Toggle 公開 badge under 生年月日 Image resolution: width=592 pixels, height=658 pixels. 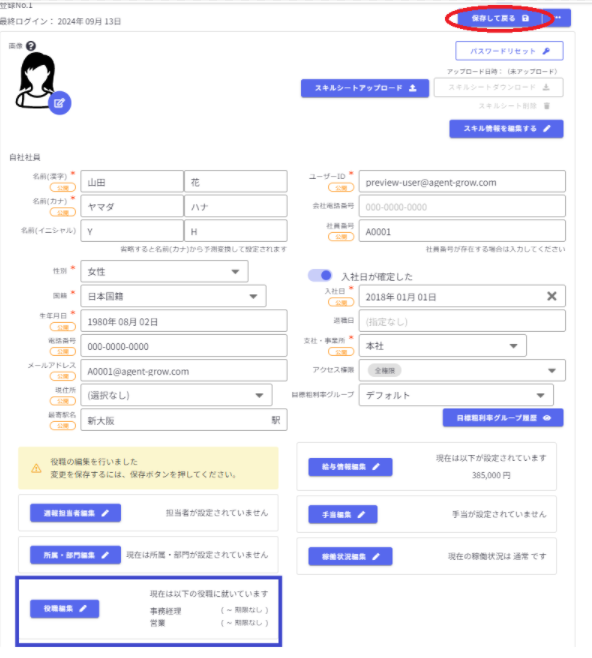[63, 326]
